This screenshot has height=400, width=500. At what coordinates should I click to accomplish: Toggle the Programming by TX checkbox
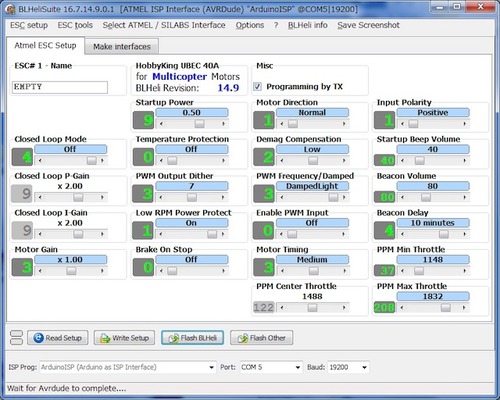coord(257,87)
